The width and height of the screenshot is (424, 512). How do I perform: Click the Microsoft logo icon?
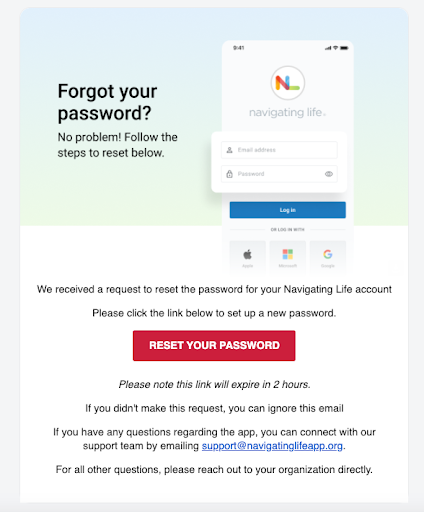tap(288, 254)
